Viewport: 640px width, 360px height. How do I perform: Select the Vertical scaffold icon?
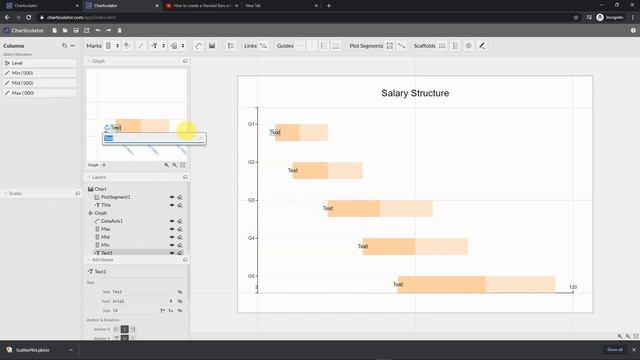coord(456,46)
